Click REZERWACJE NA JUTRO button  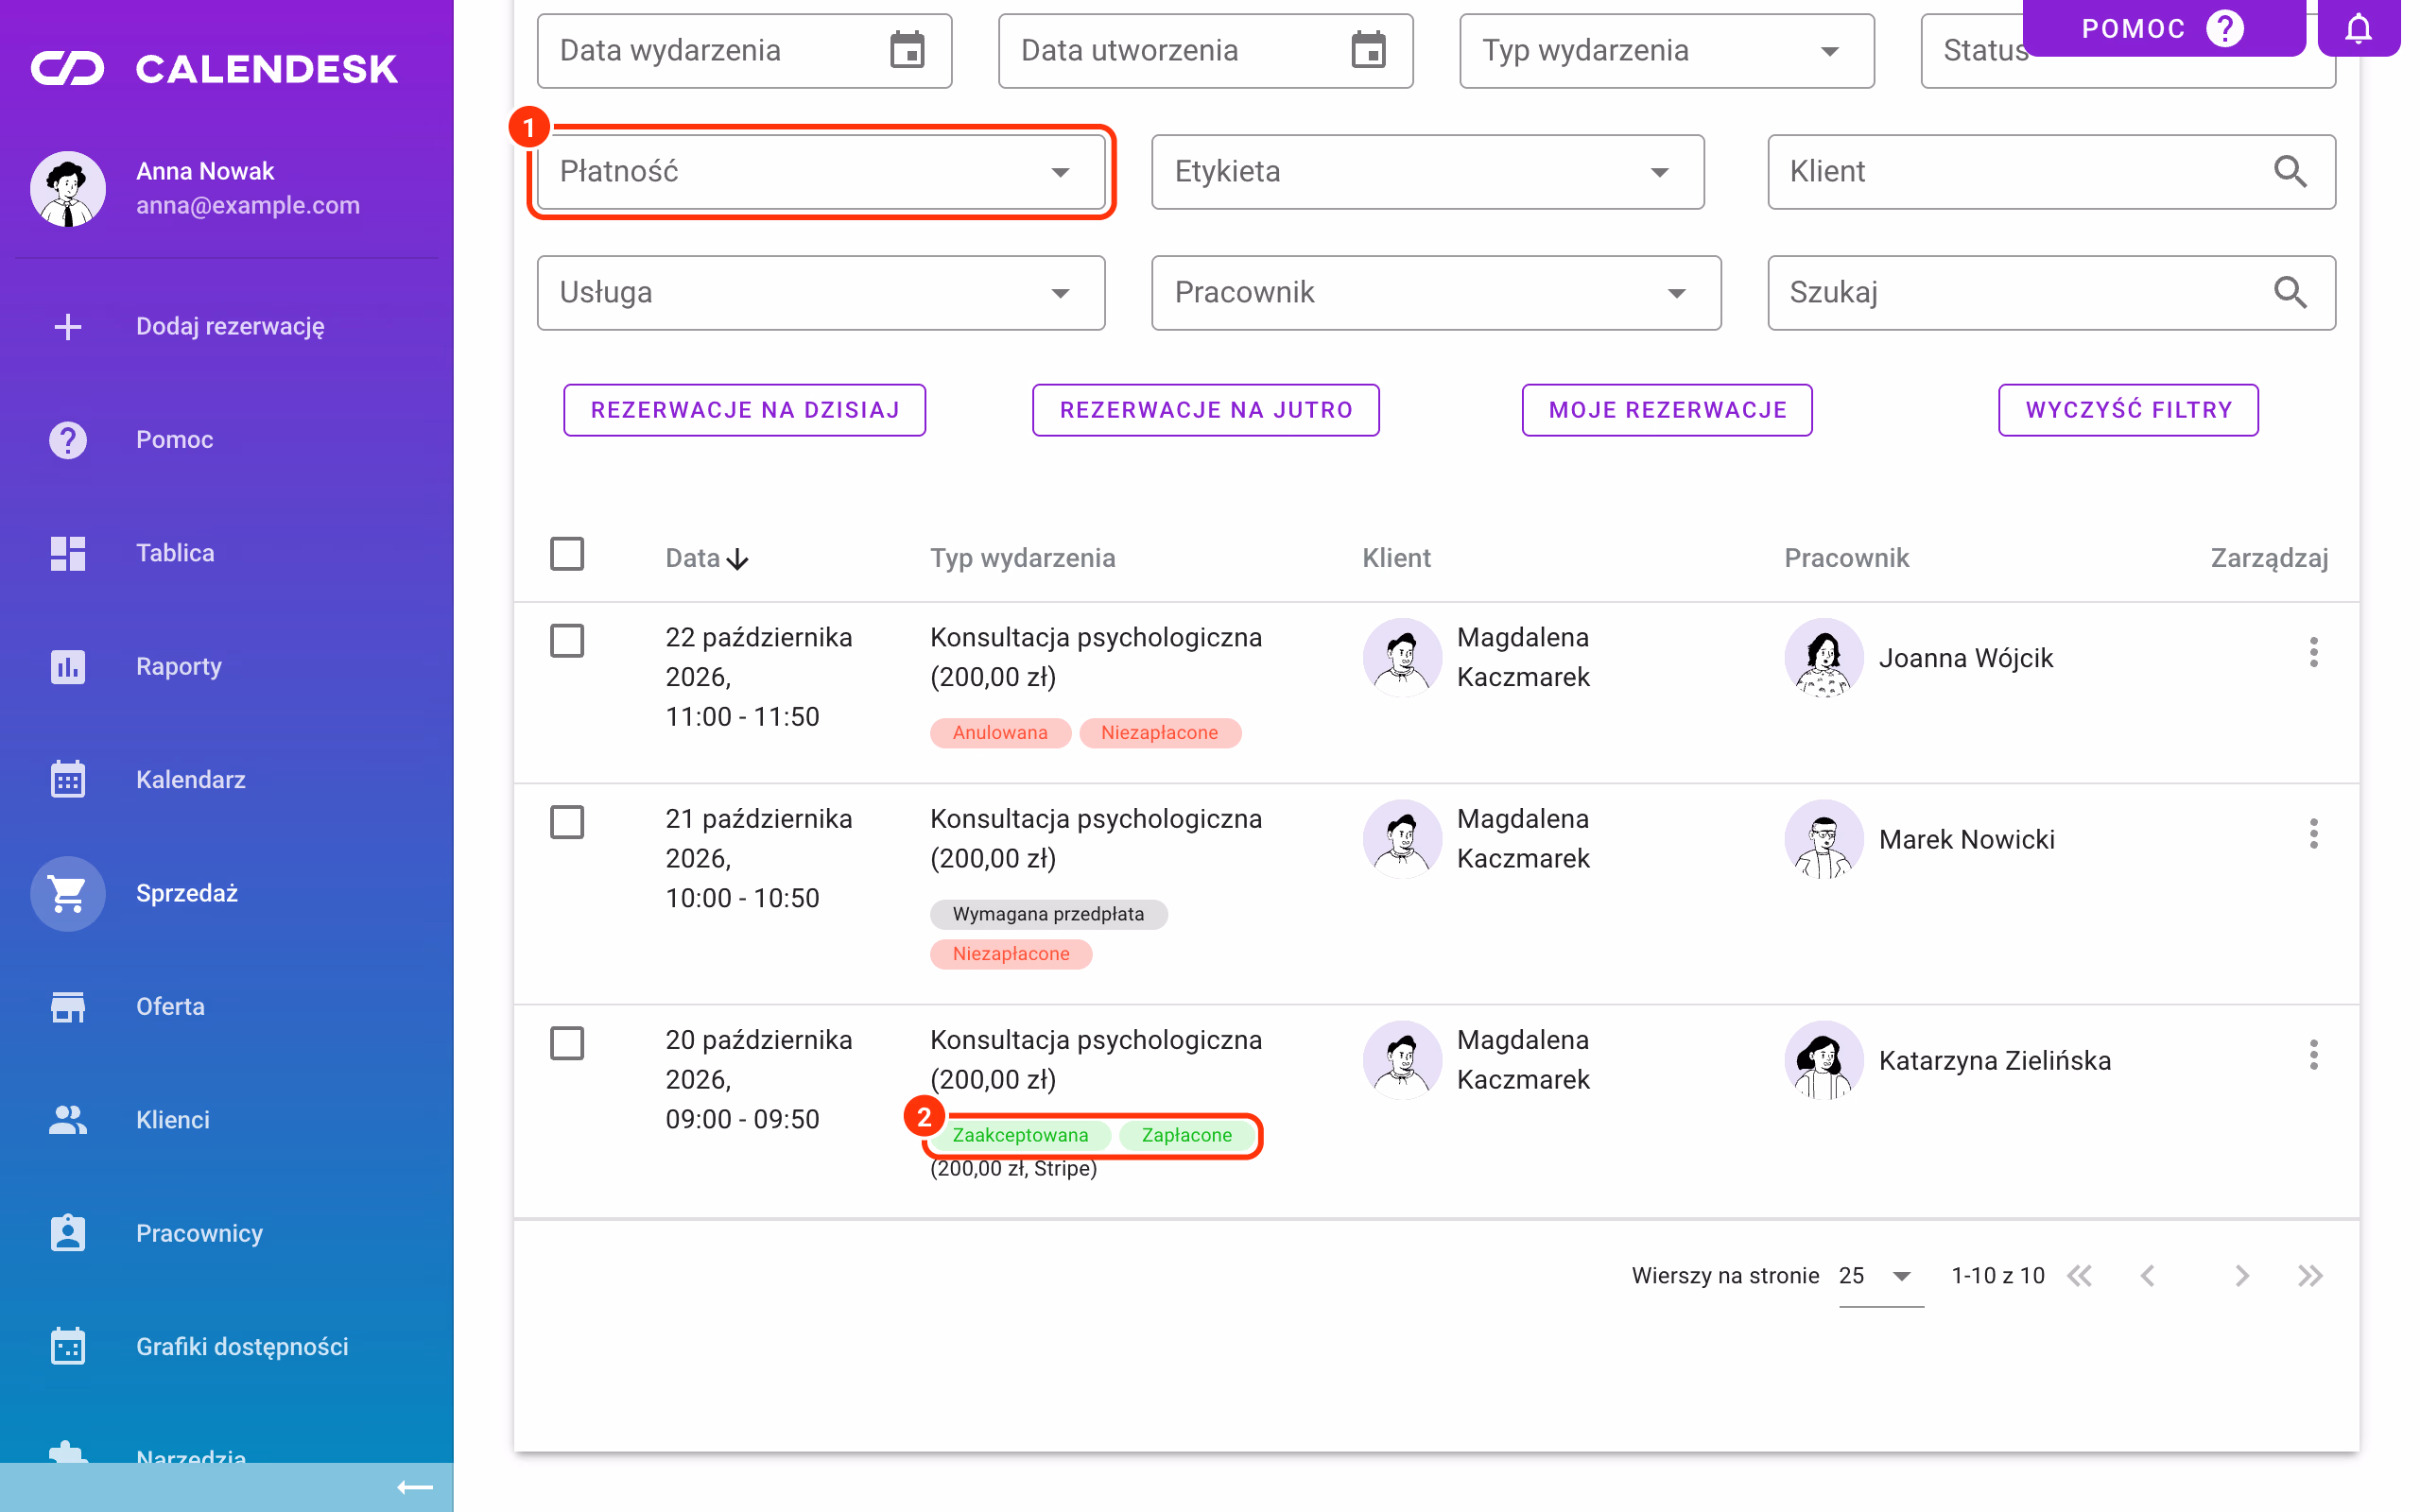1205,410
